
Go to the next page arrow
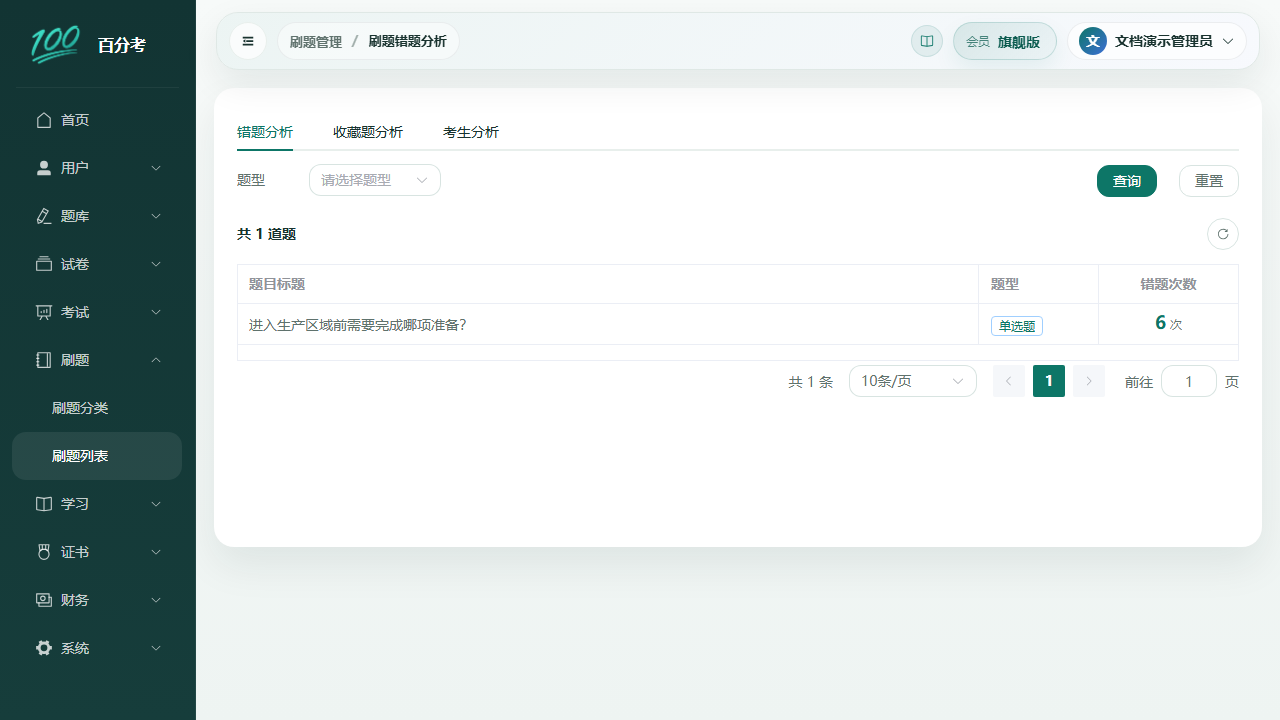[x=1089, y=381]
